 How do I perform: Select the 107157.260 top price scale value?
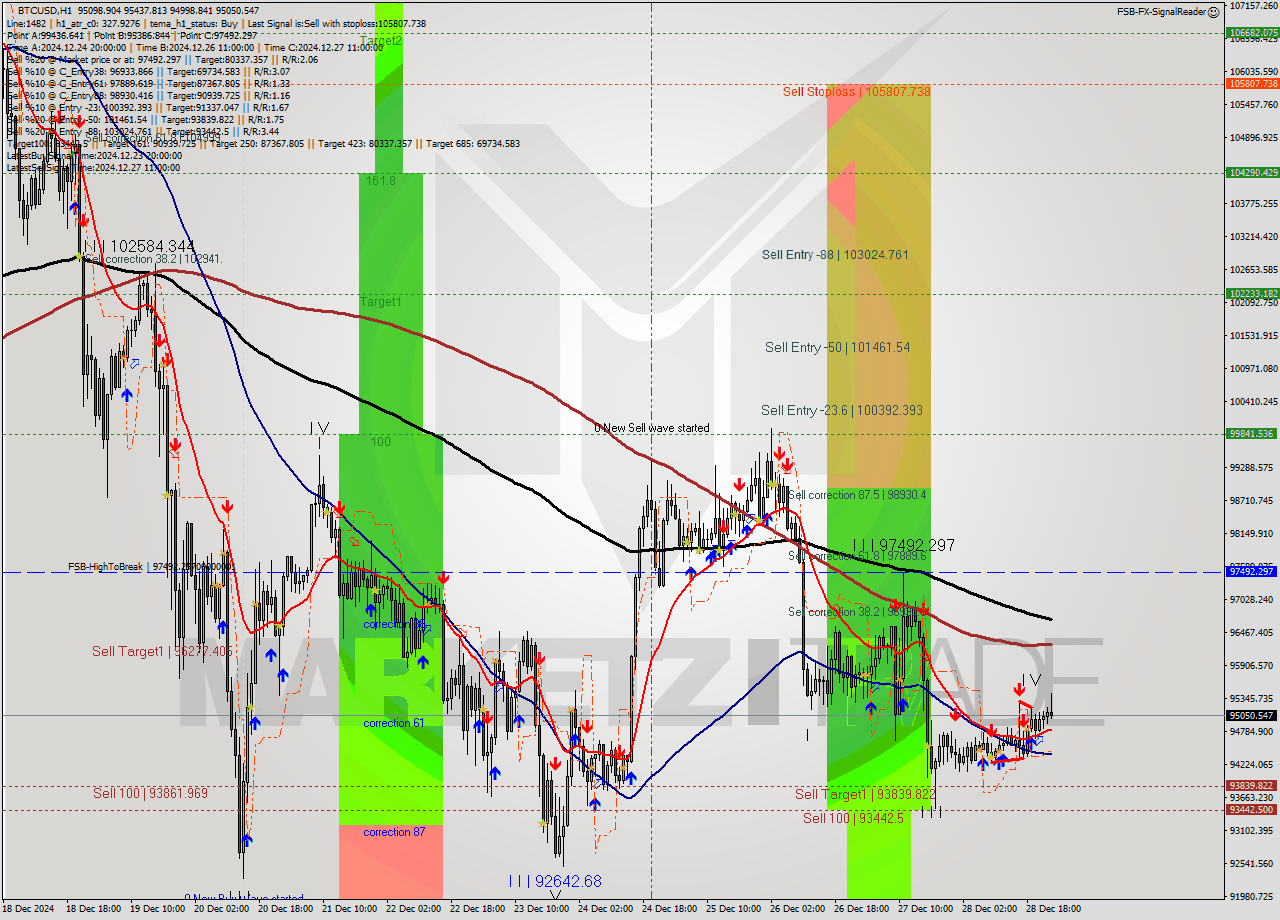coord(1252,6)
